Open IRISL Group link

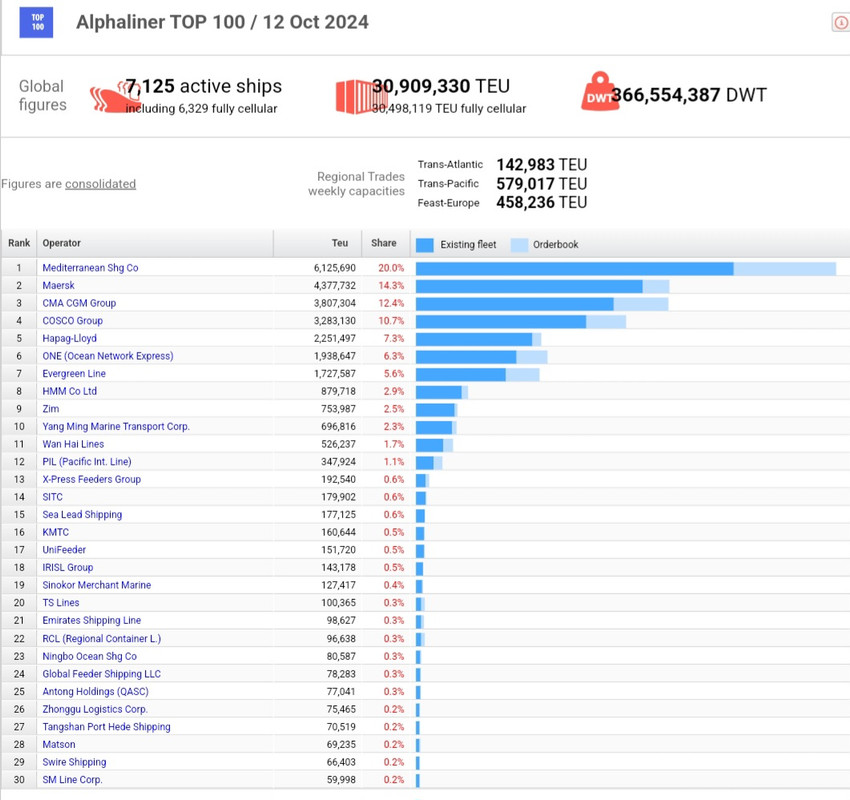(x=68, y=567)
